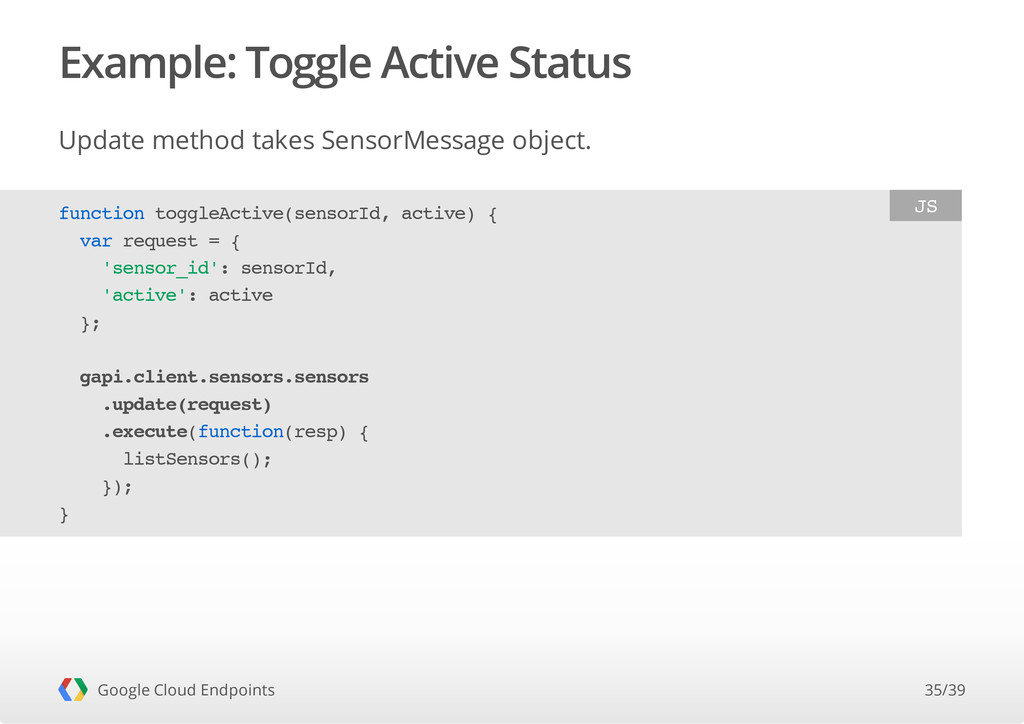
Task: Click the 35/39 slide number indicator
Action: pos(944,690)
